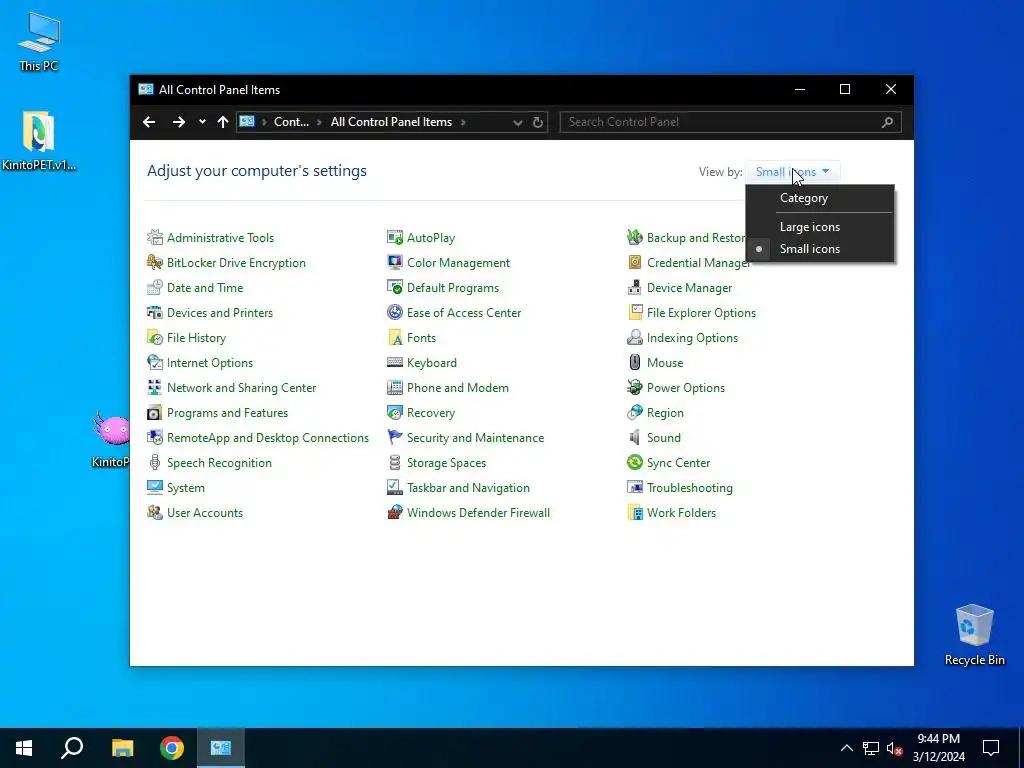Click the taskbar clock showing 9:44 PM

click(938, 748)
